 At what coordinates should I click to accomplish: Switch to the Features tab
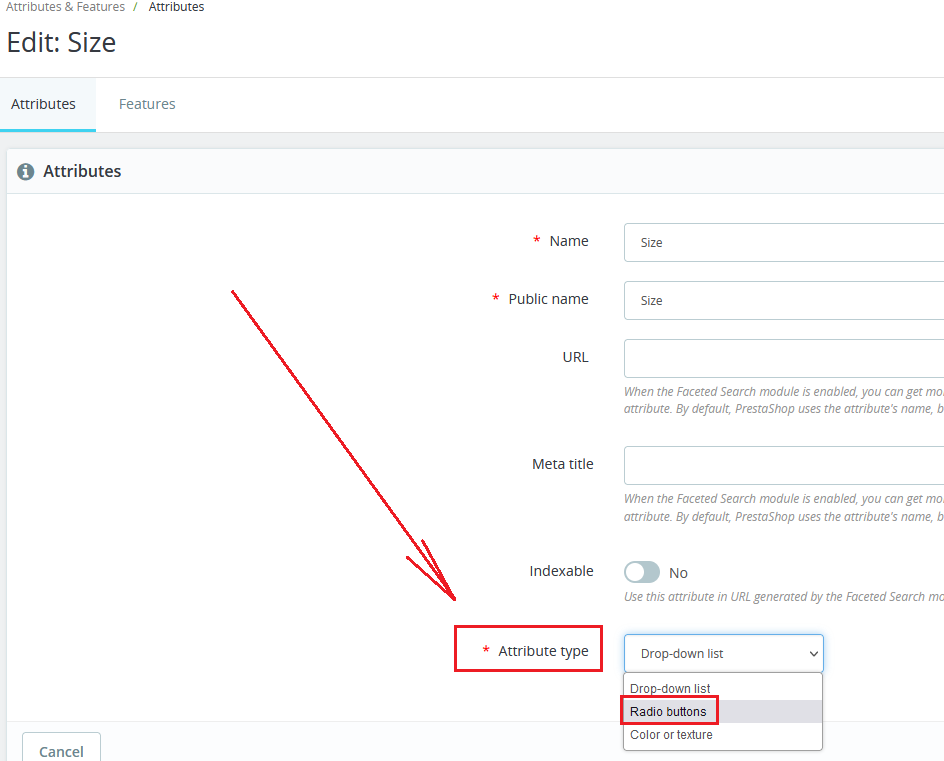147,104
